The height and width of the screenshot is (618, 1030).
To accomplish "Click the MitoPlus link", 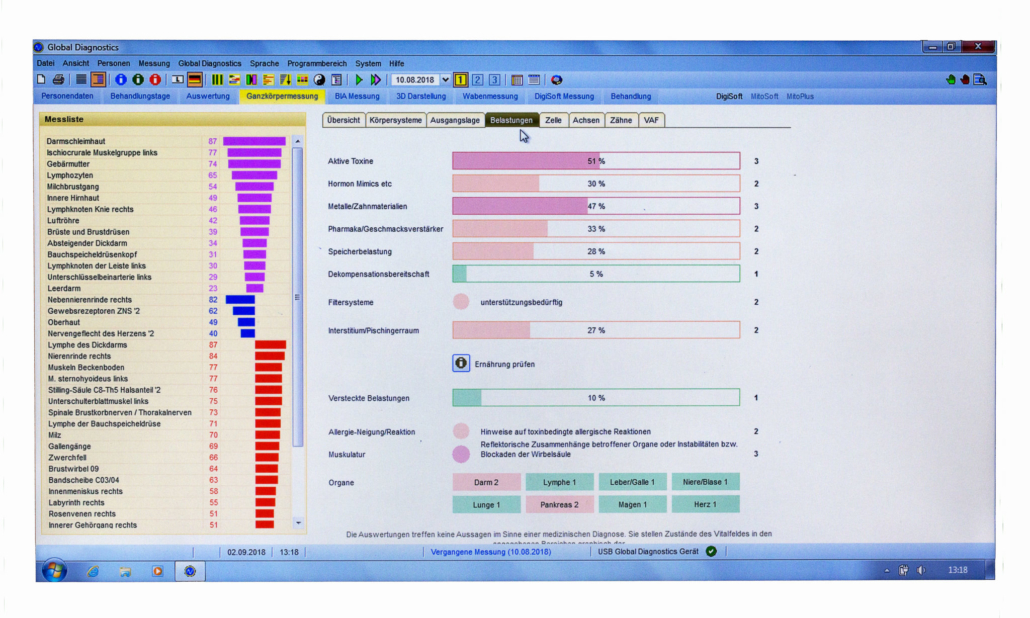I will tap(799, 97).
